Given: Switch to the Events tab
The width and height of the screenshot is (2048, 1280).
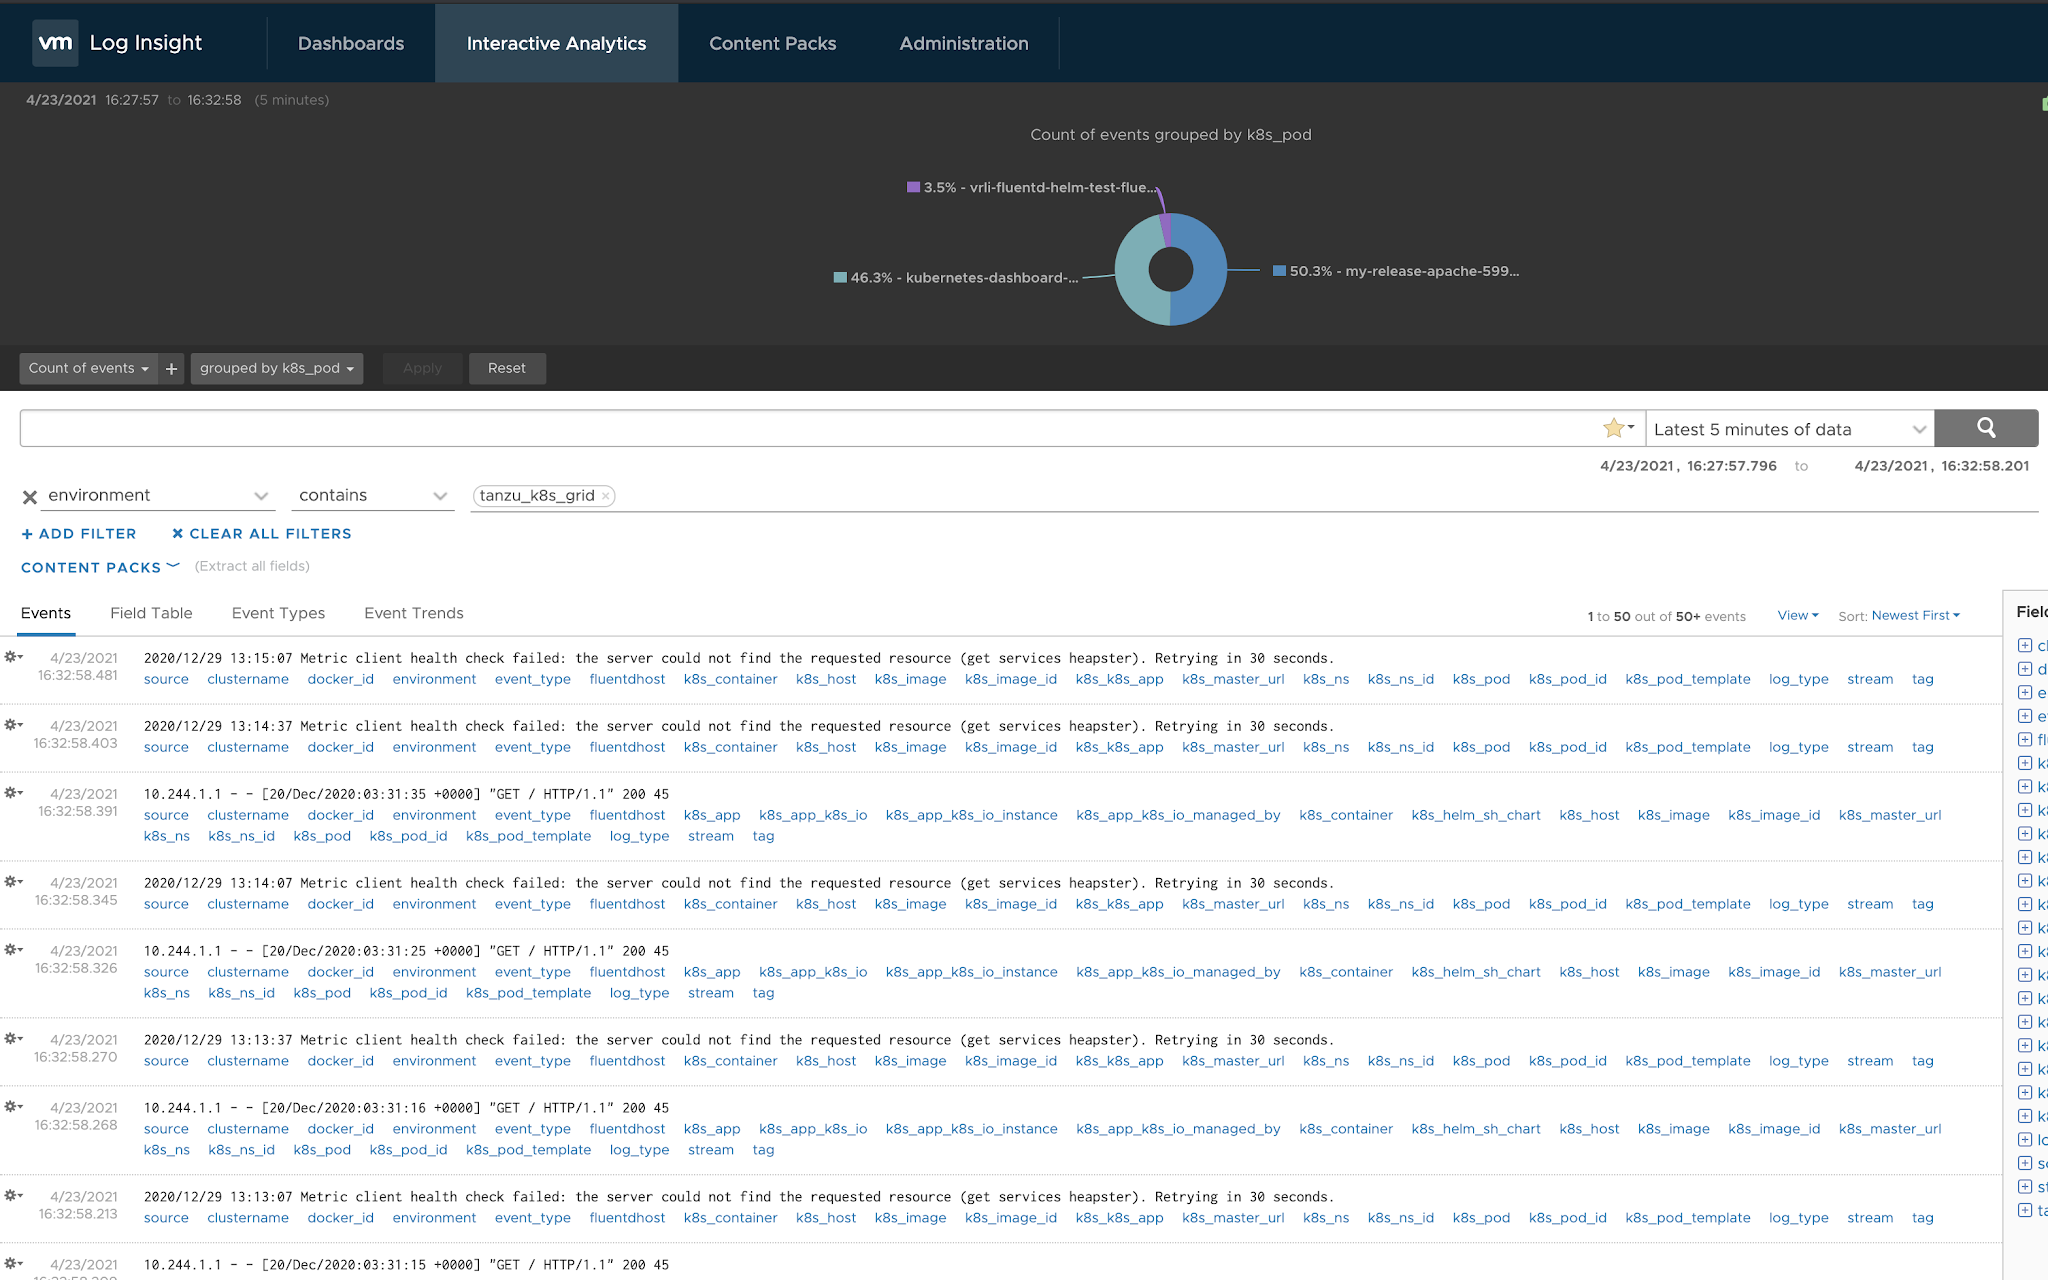Looking at the screenshot, I should tap(46, 614).
